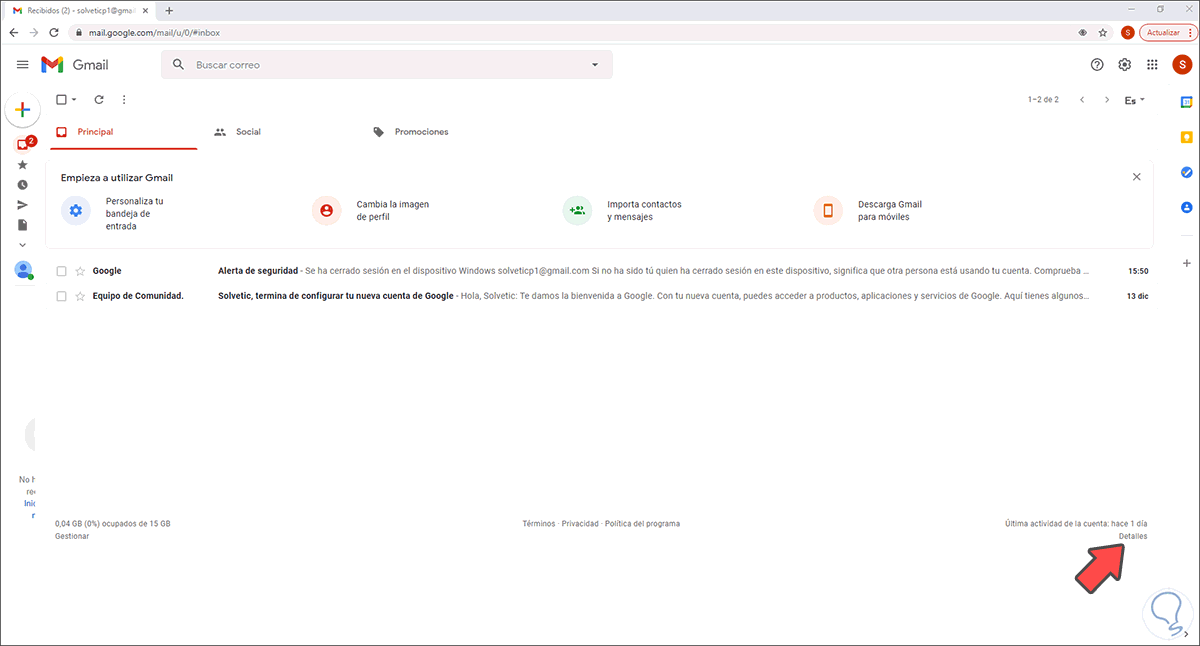Star the Equipo de Comunidad email

coord(80,296)
